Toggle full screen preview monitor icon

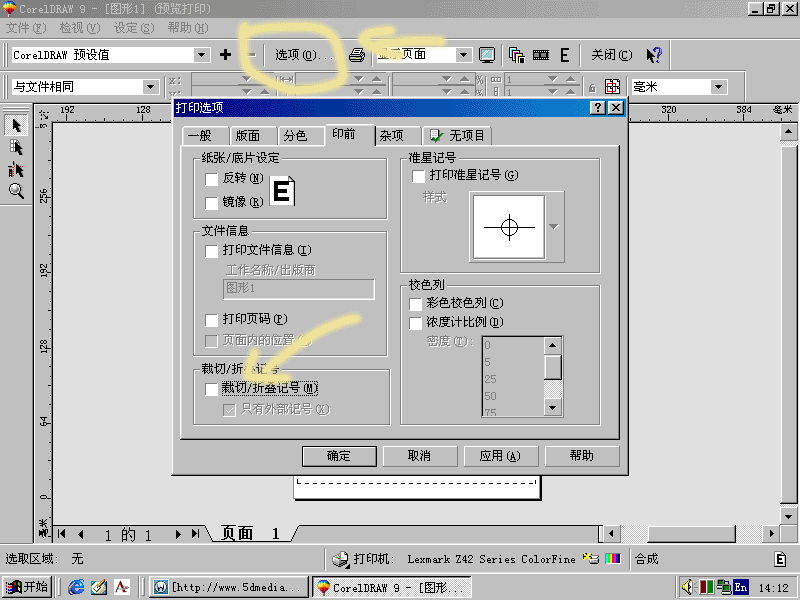pyautogui.click(x=487, y=55)
